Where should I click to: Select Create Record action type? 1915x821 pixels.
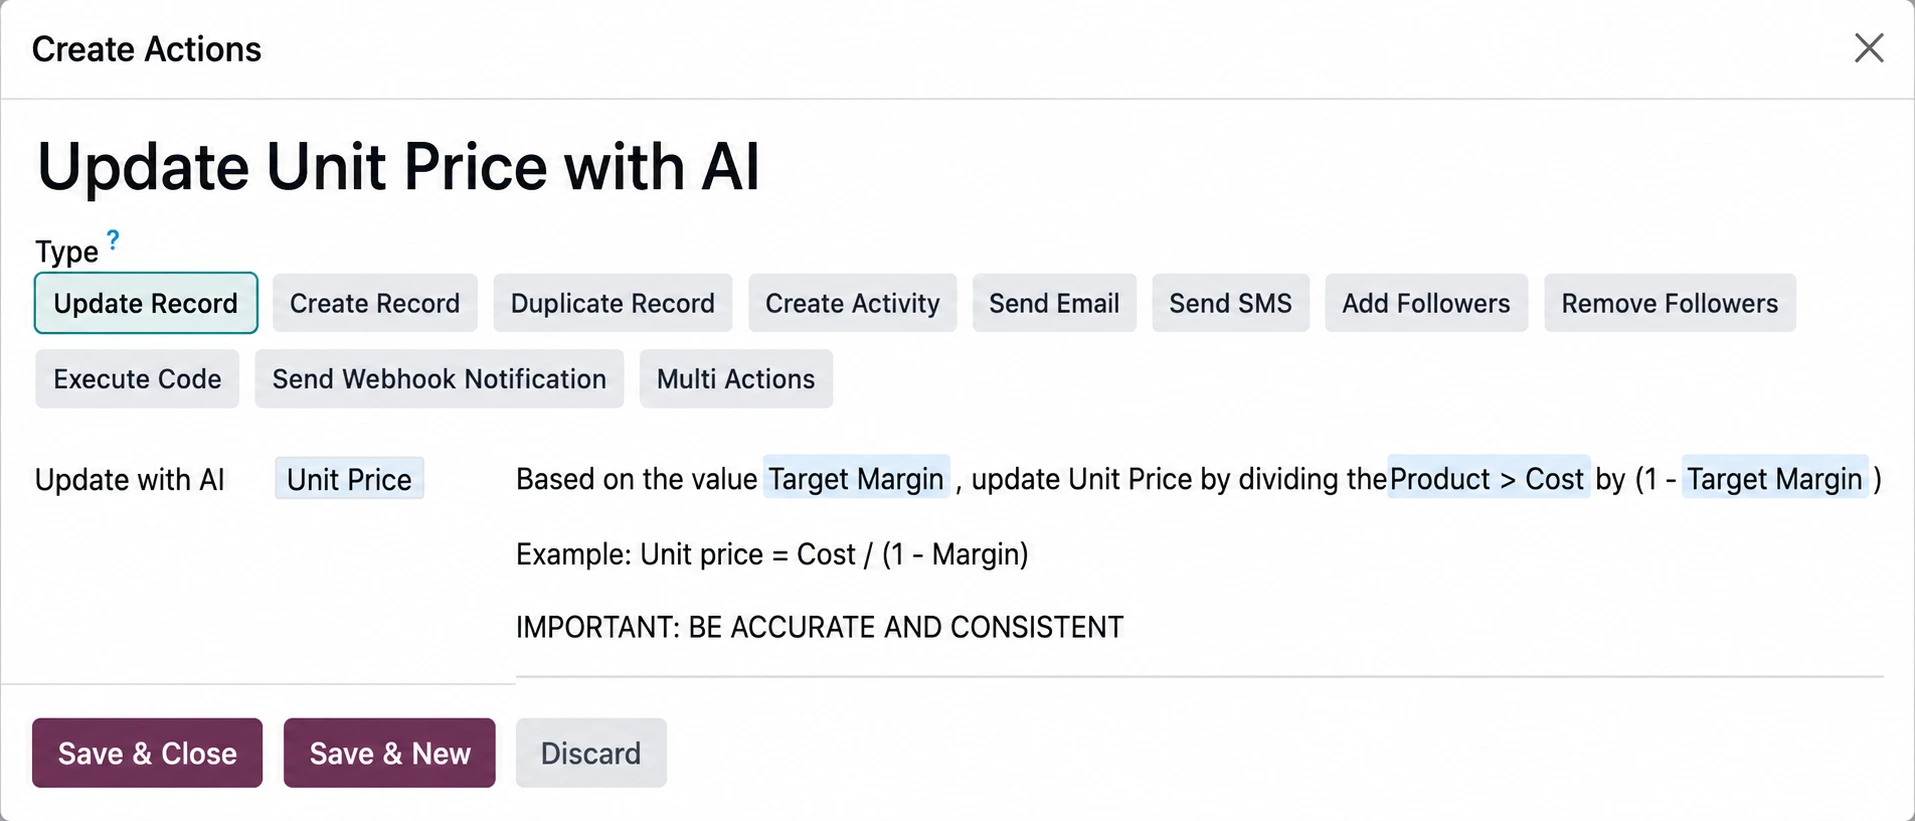(x=375, y=303)
